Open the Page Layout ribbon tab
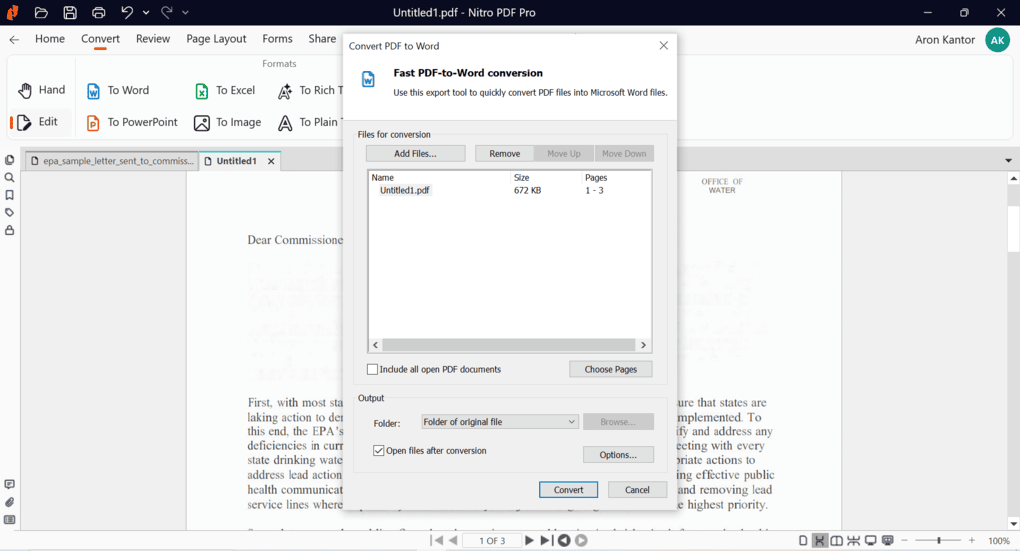The height and width of the screenshot is (551, 1020). [217, 39]
